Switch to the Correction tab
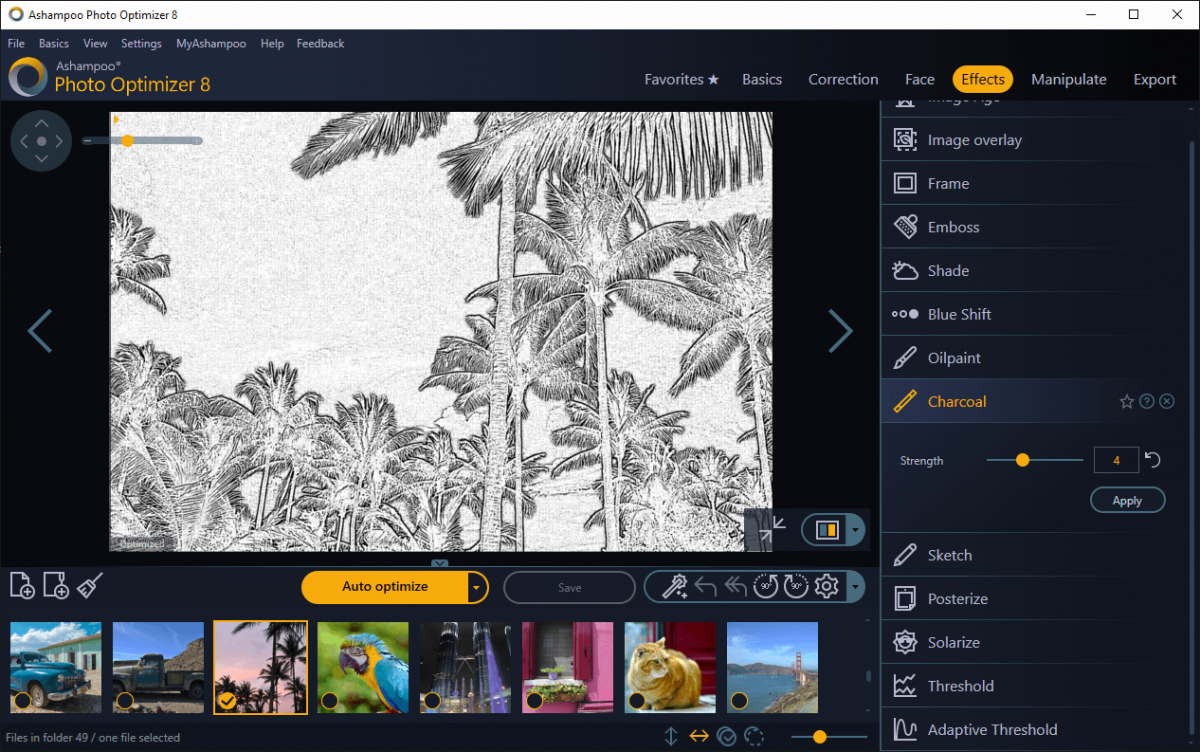1200x752 pixels. click(843, 79)
